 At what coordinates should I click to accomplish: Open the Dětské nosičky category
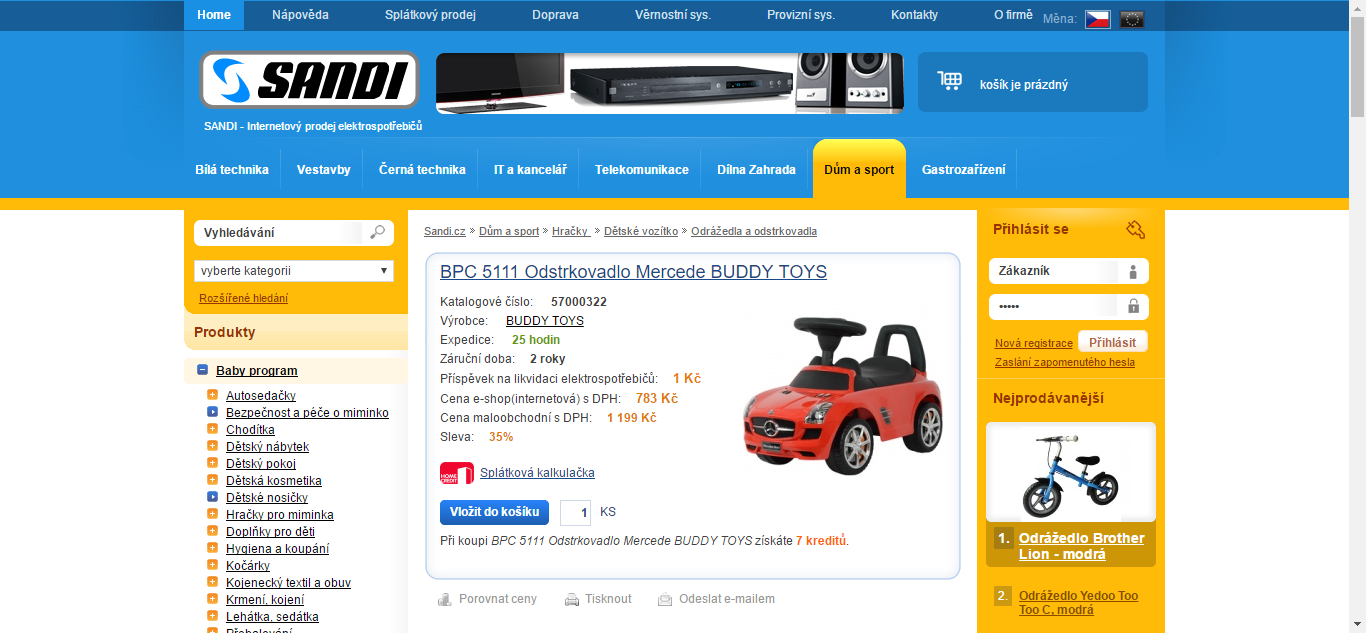coord(267,498)
